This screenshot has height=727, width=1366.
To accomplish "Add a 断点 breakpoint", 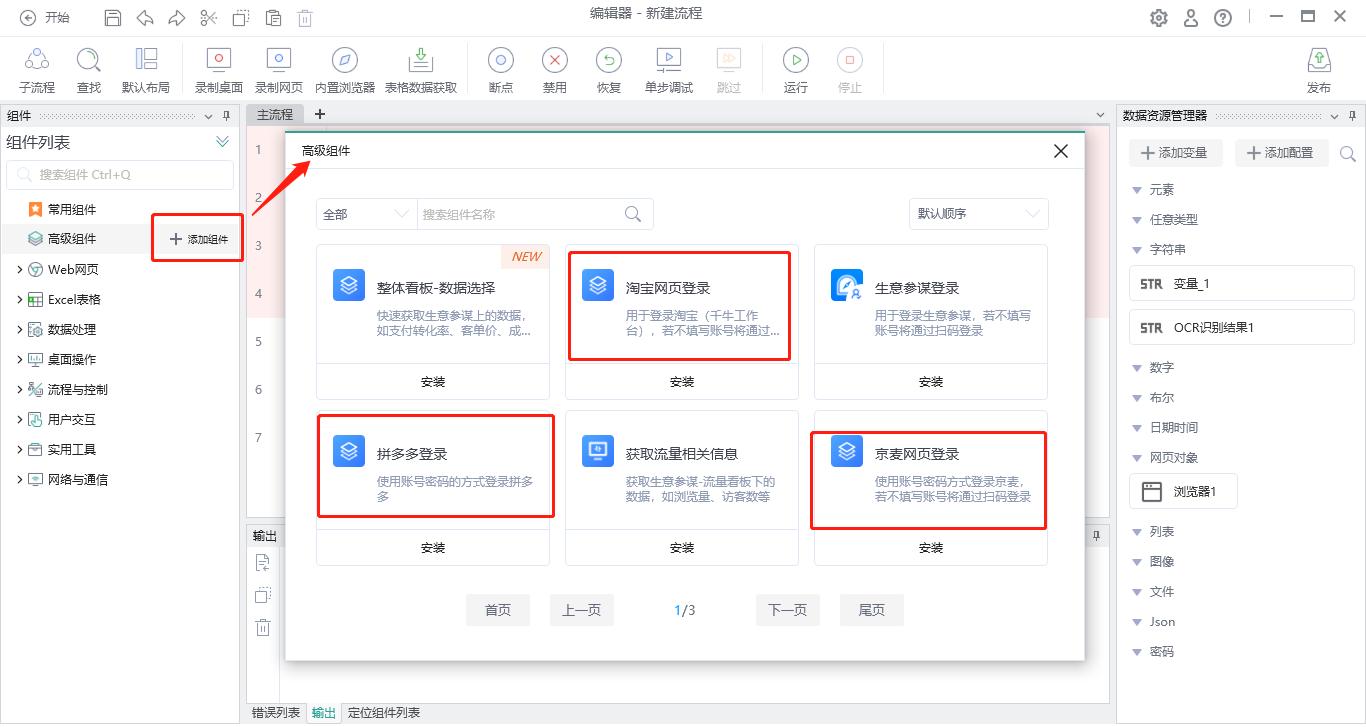I will pos(501,60).
